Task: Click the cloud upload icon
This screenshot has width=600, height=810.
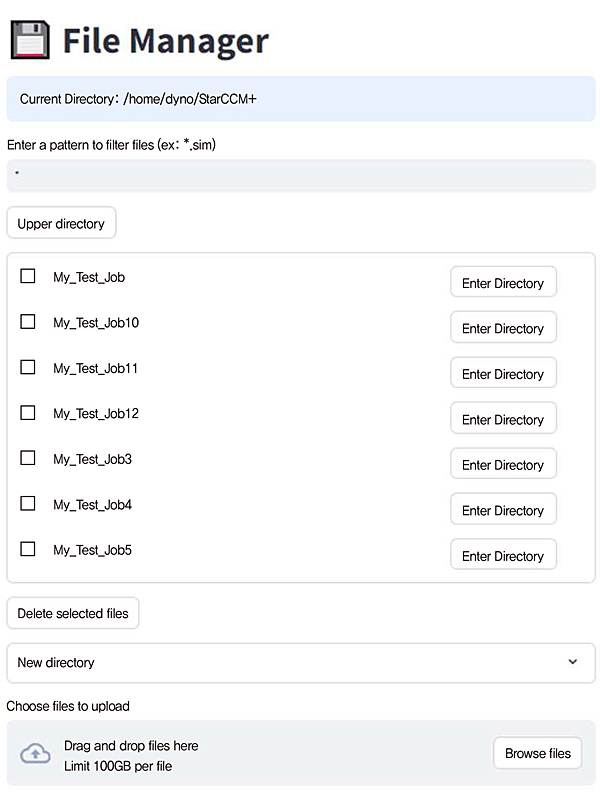Action: tap(35, 754)
